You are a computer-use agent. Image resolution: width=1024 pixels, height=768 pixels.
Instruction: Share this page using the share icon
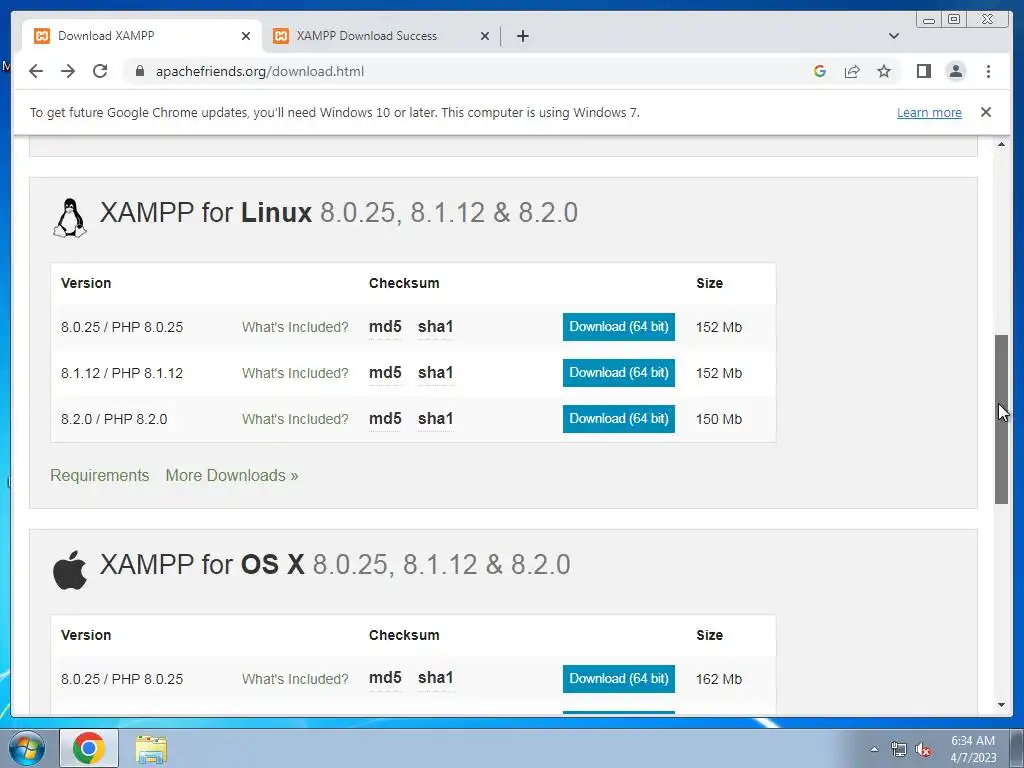pyautogui.click(x=852, y=71)
